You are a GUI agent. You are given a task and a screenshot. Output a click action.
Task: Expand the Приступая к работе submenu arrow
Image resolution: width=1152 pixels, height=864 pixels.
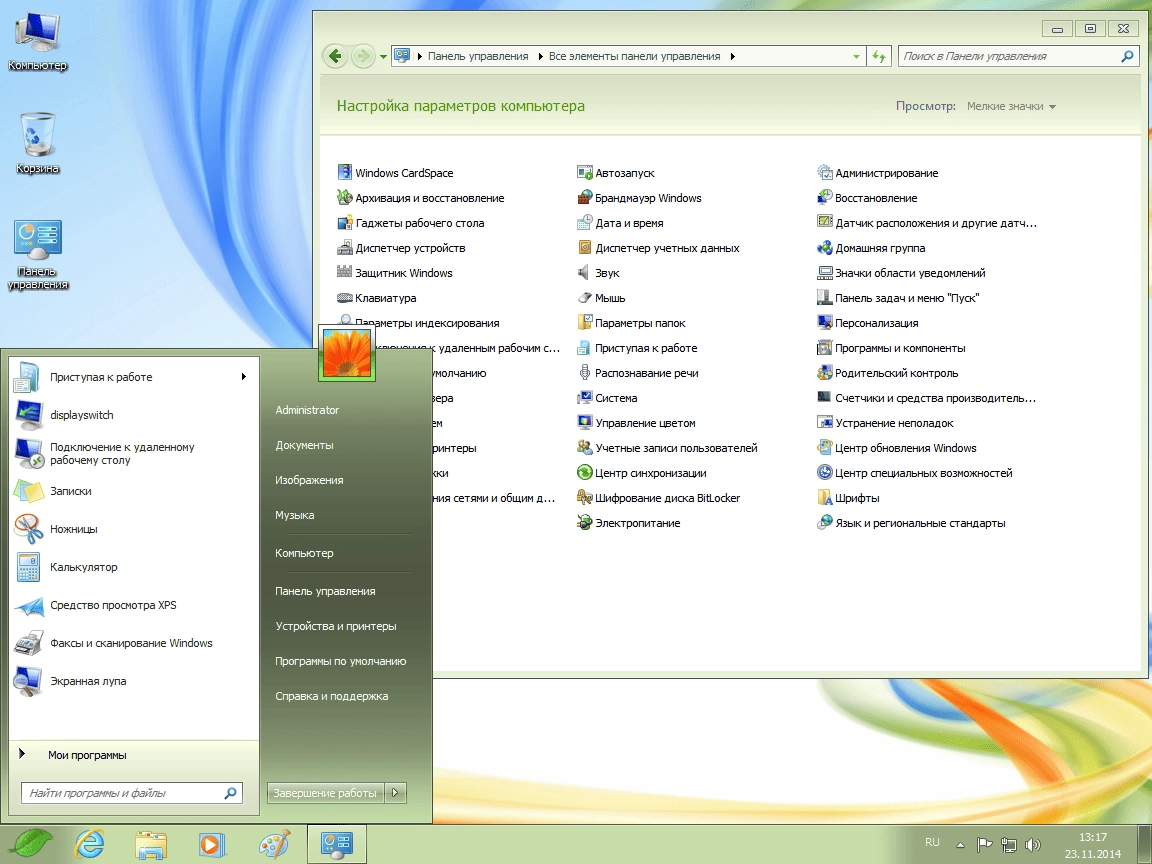pyautogui.click(x=243, y=377)
